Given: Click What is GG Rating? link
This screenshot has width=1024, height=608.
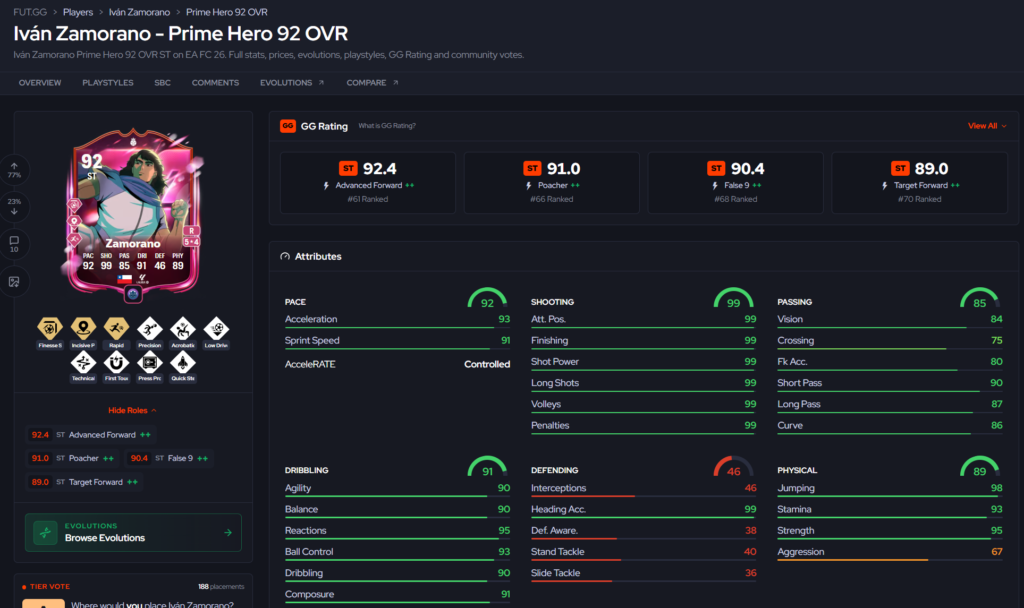Looking at the screenshot, I should 387,126.
